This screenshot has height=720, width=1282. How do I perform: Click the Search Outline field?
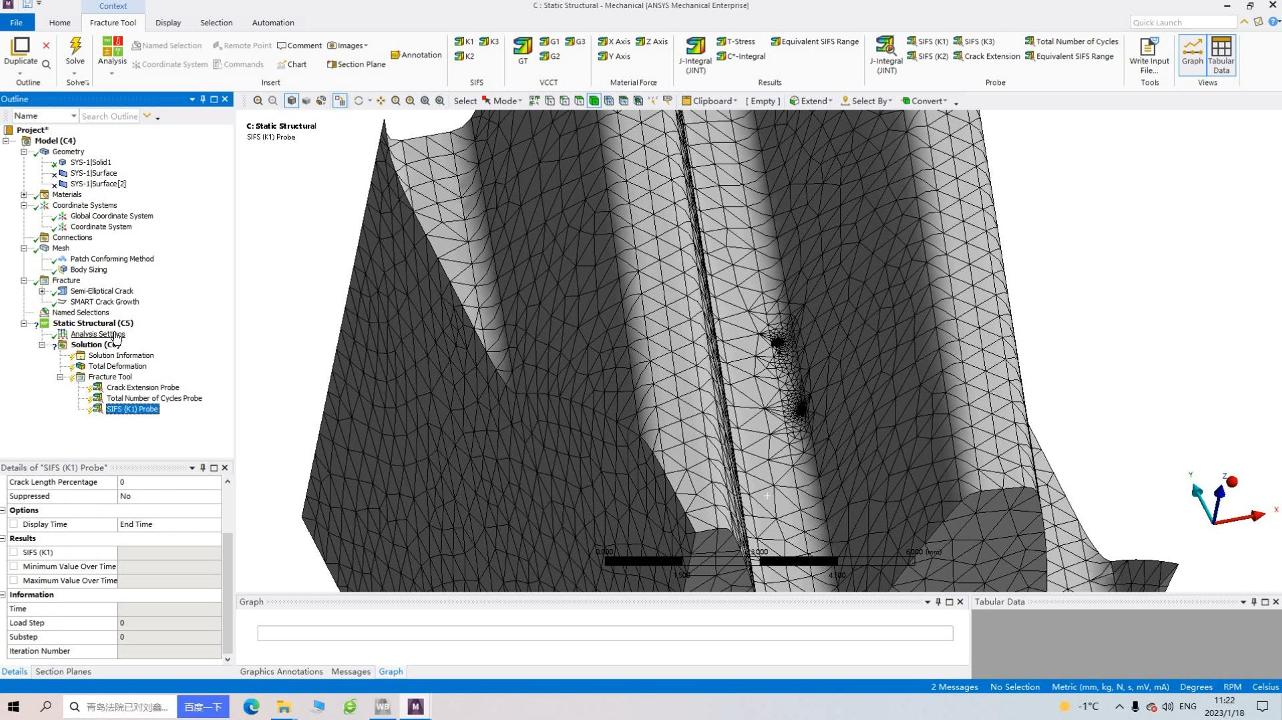pos(110,116)
